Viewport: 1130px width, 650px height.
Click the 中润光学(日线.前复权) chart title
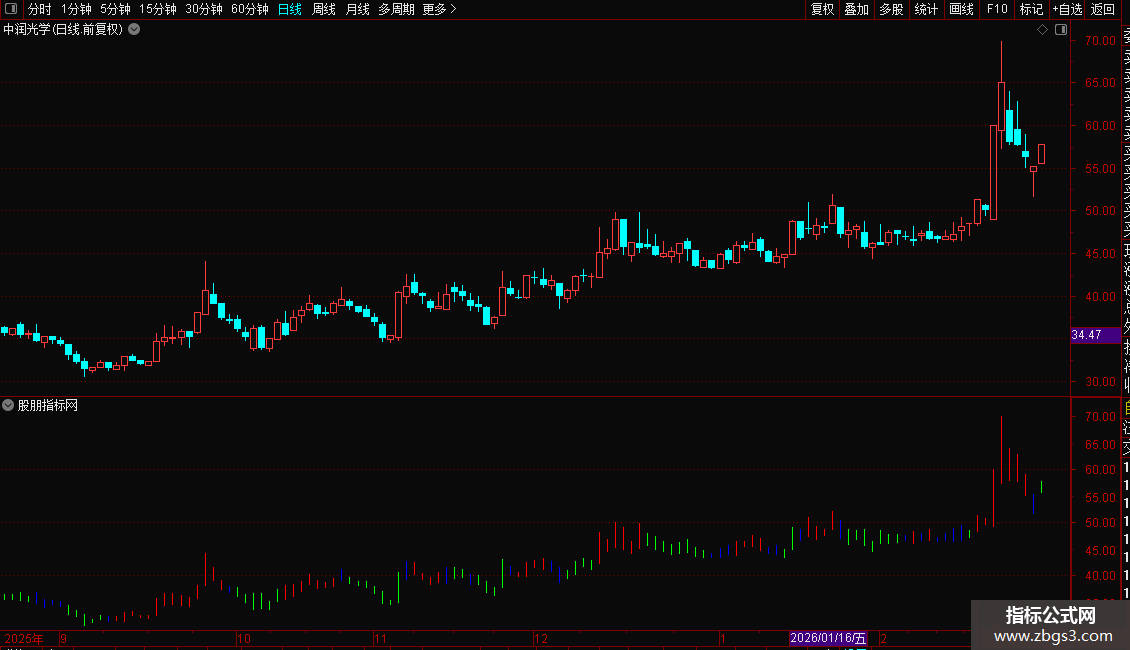pos(63,30)
